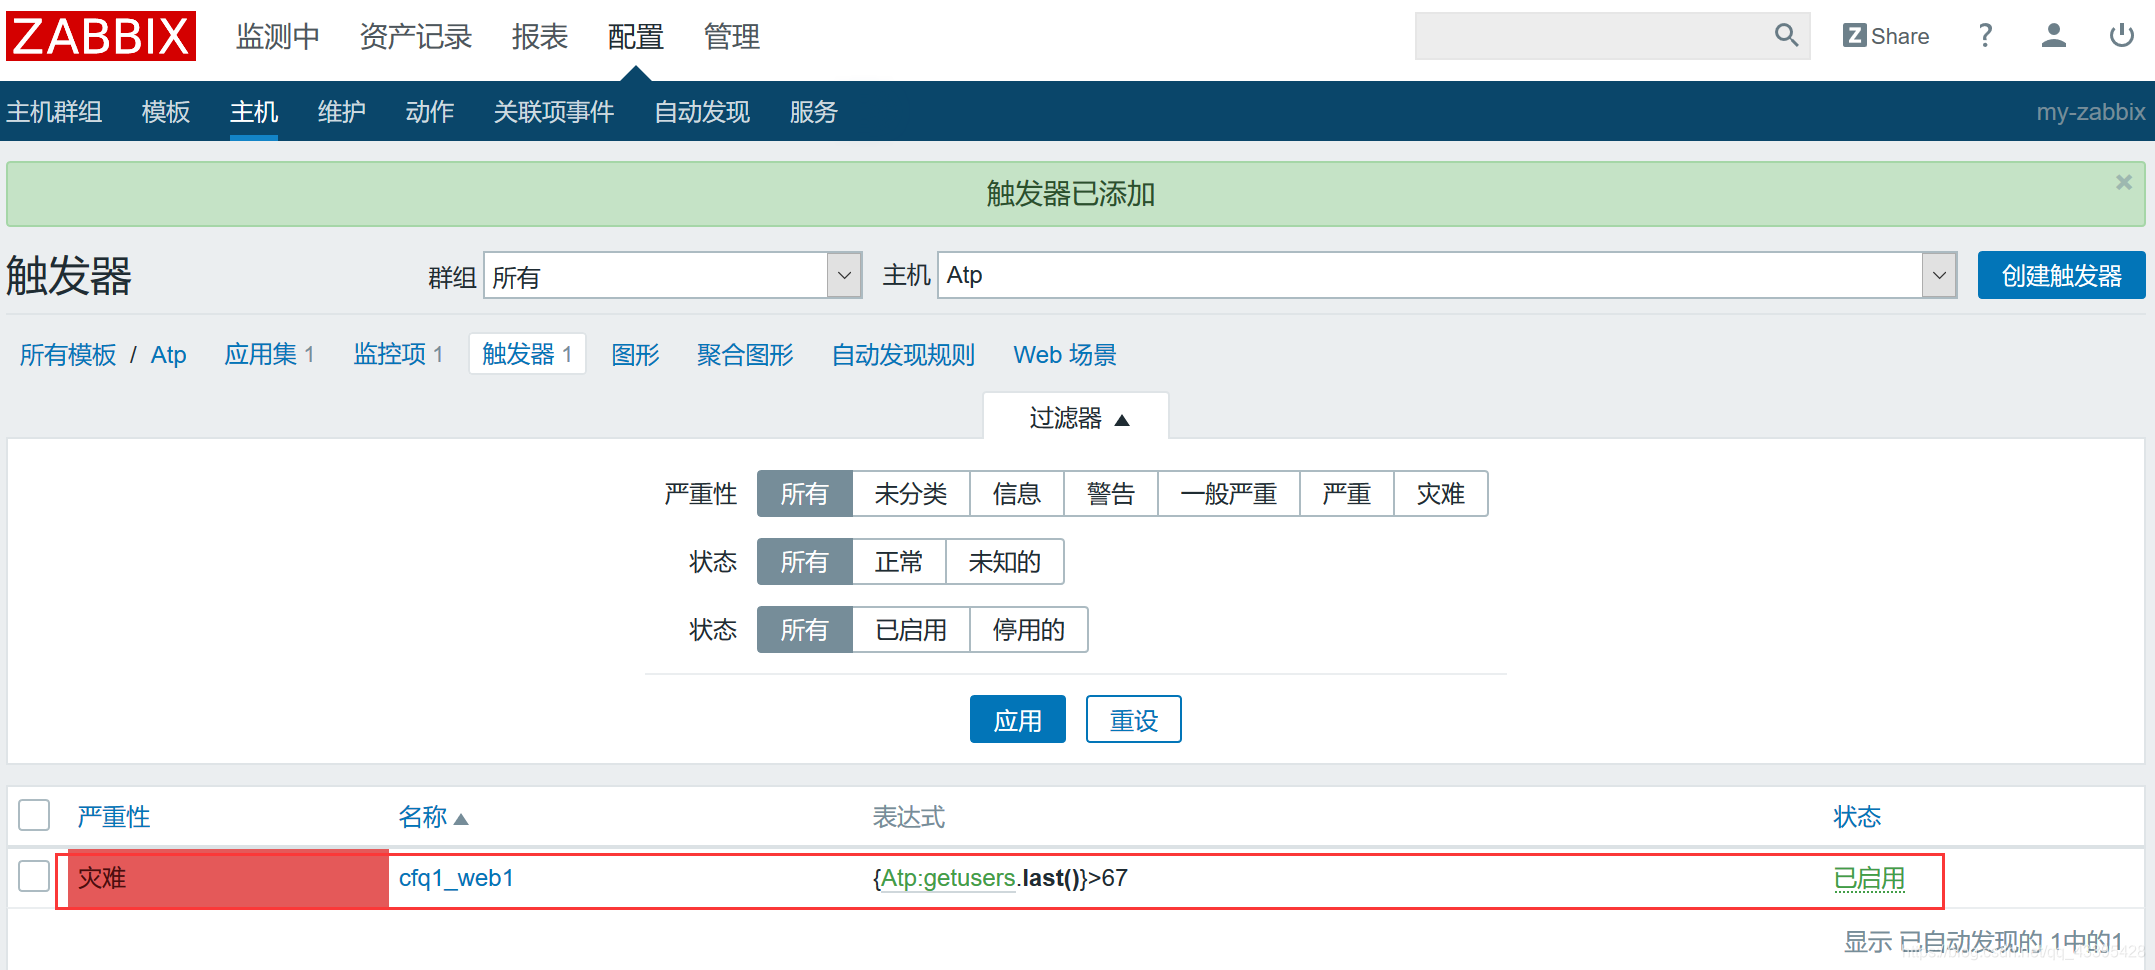This screenshot has height=970, width=2155.
Task: Open the 资产记录 menu
Action: pos(416,37)
